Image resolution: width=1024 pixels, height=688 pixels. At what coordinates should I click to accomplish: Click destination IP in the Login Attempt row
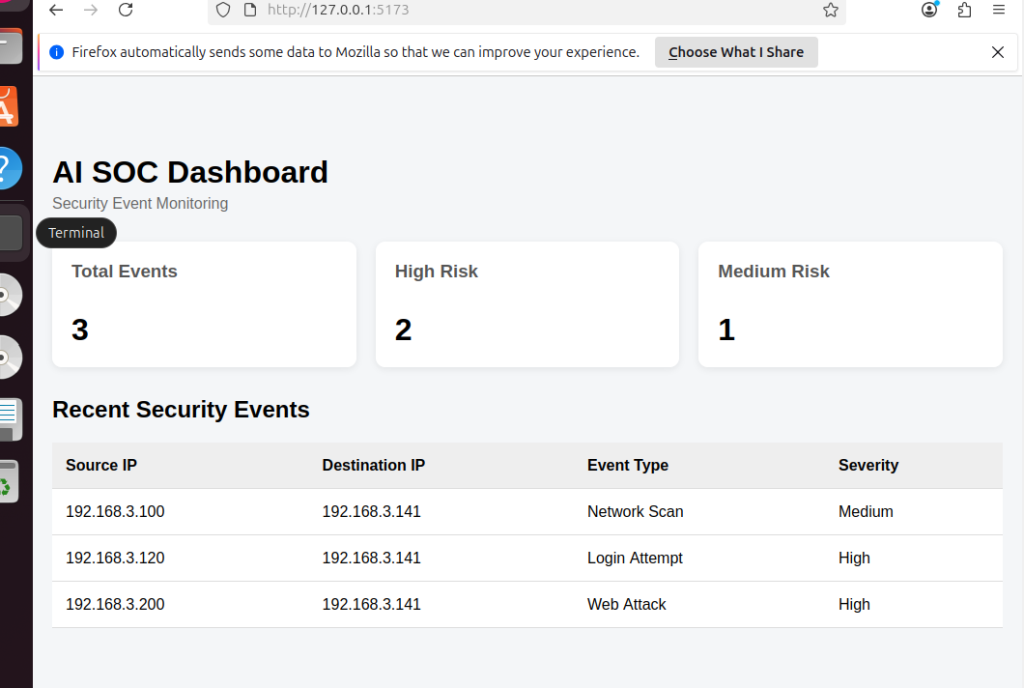coord(372,558)
